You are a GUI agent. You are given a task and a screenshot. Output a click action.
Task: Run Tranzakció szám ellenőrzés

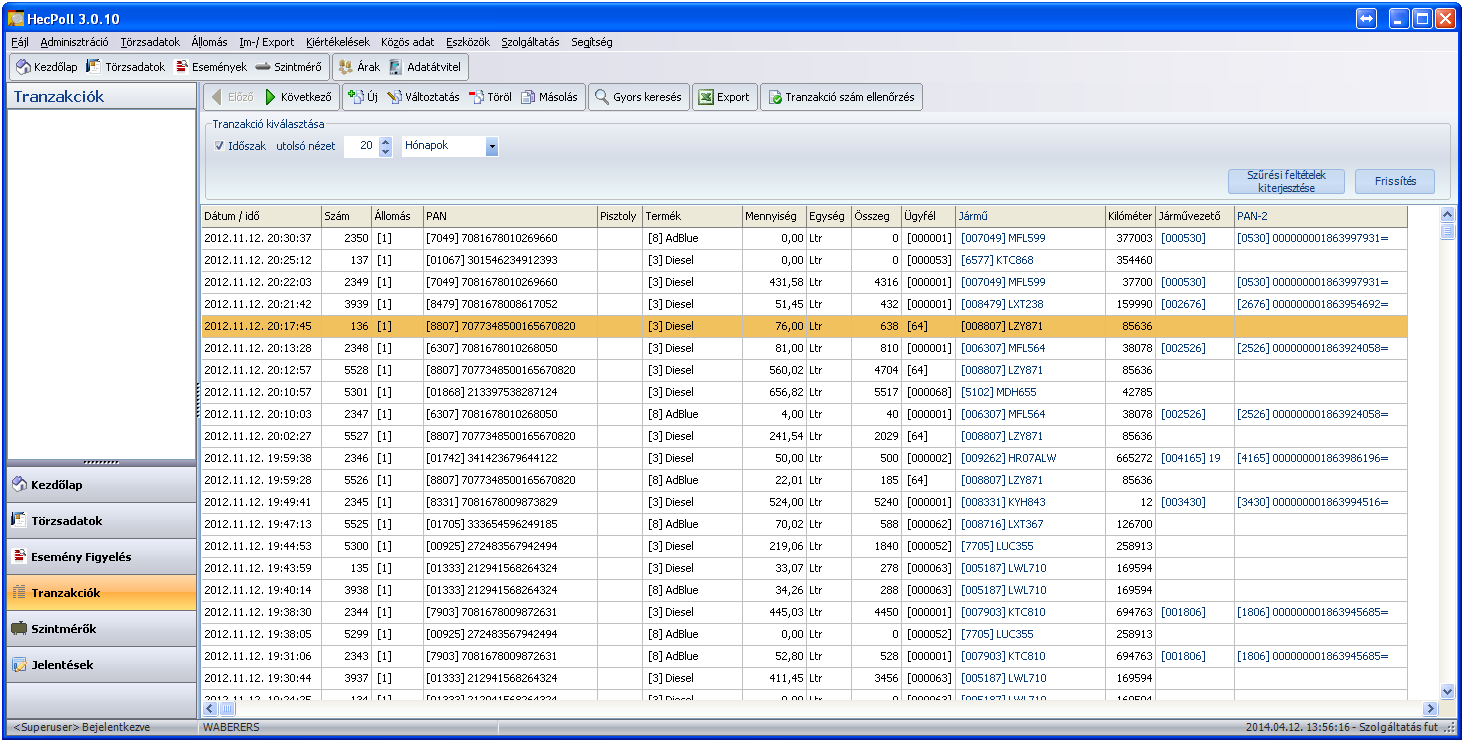coord(841,97)
